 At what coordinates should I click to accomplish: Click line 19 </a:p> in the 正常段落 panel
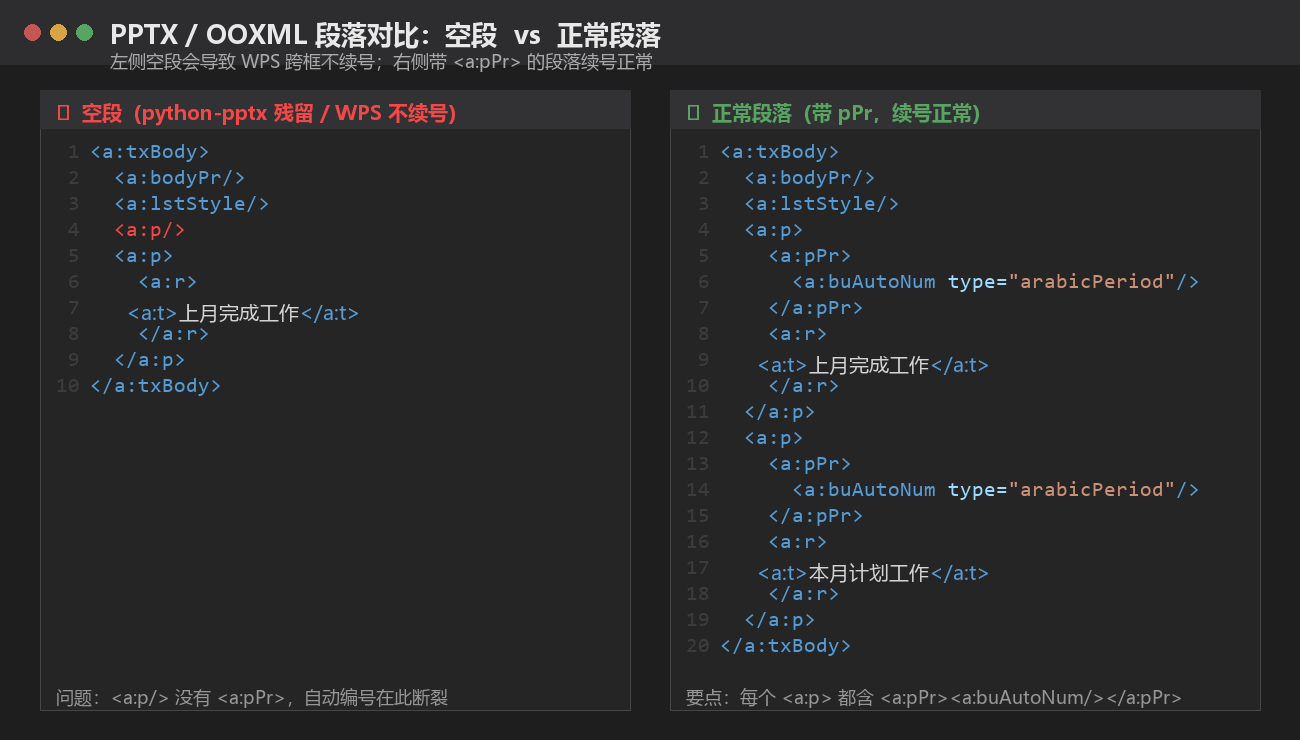[780, 620]
